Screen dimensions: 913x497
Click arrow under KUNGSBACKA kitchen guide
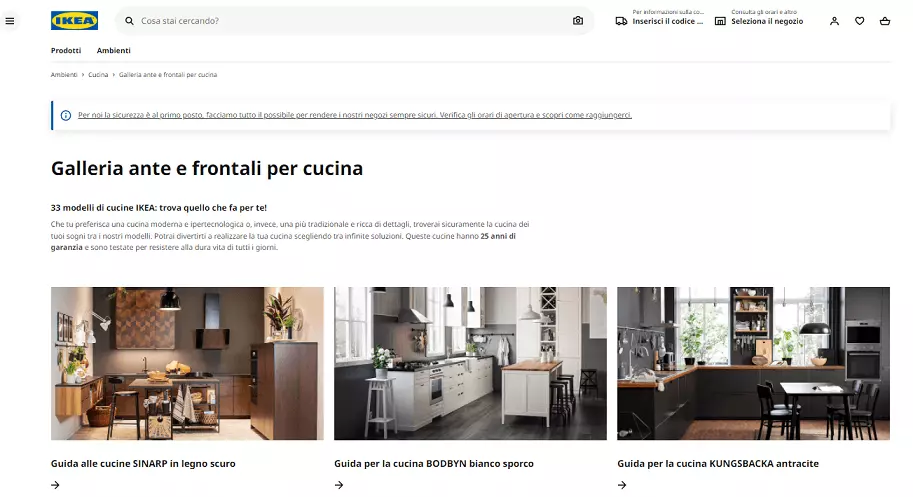point(622,485)
